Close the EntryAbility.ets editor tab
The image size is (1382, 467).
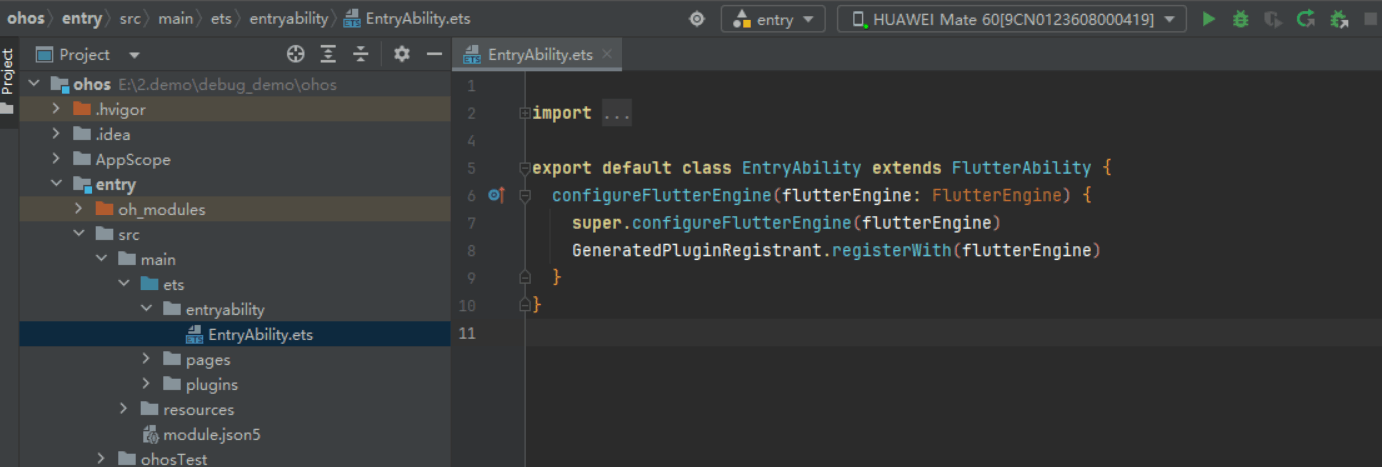[x=607, y=54]
